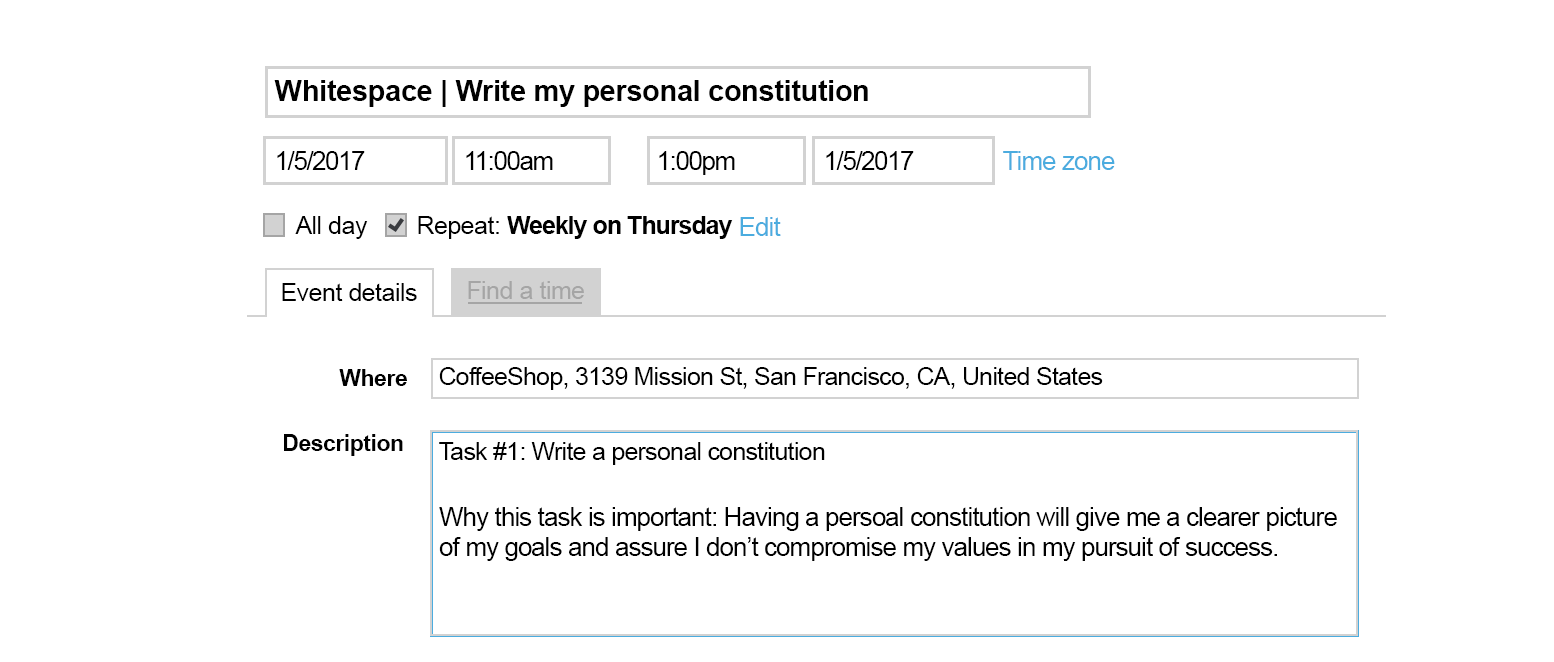Click inside the Where location field
This screenshot has width=1554, height=662.
(x=893, y=378)
